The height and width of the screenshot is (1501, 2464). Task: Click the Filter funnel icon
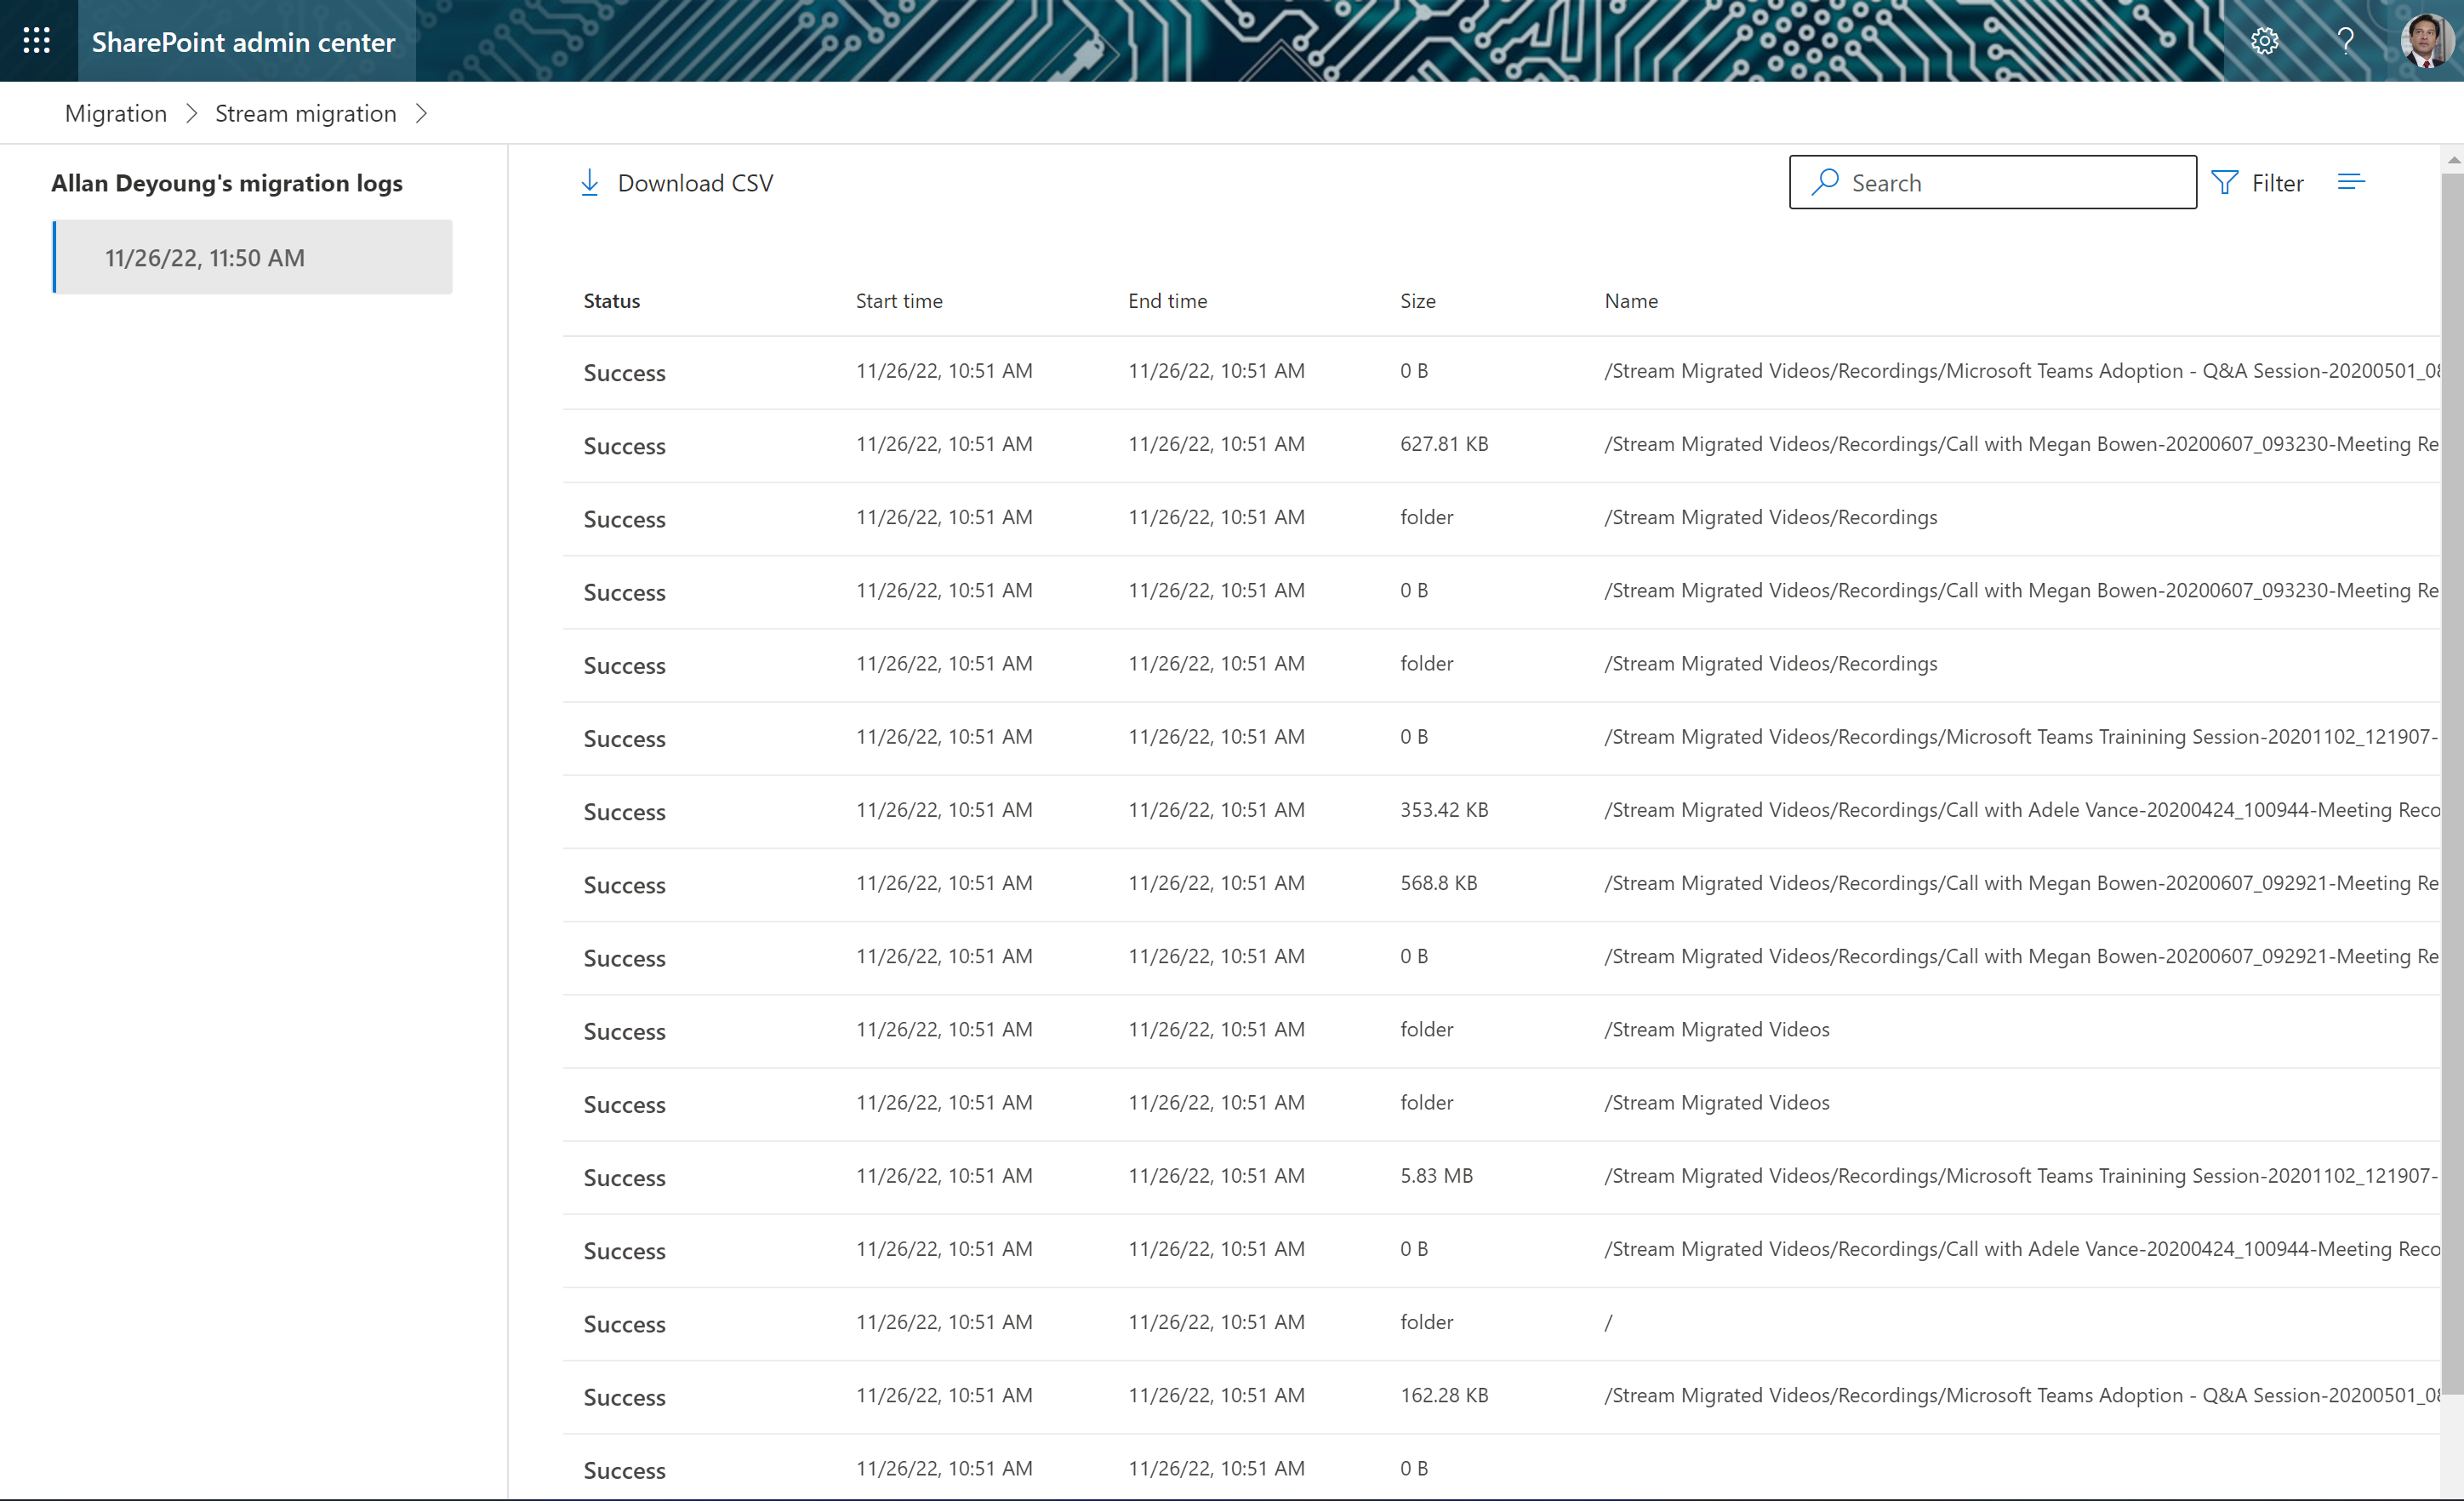pyautogui.click(x=2225, y=182)
